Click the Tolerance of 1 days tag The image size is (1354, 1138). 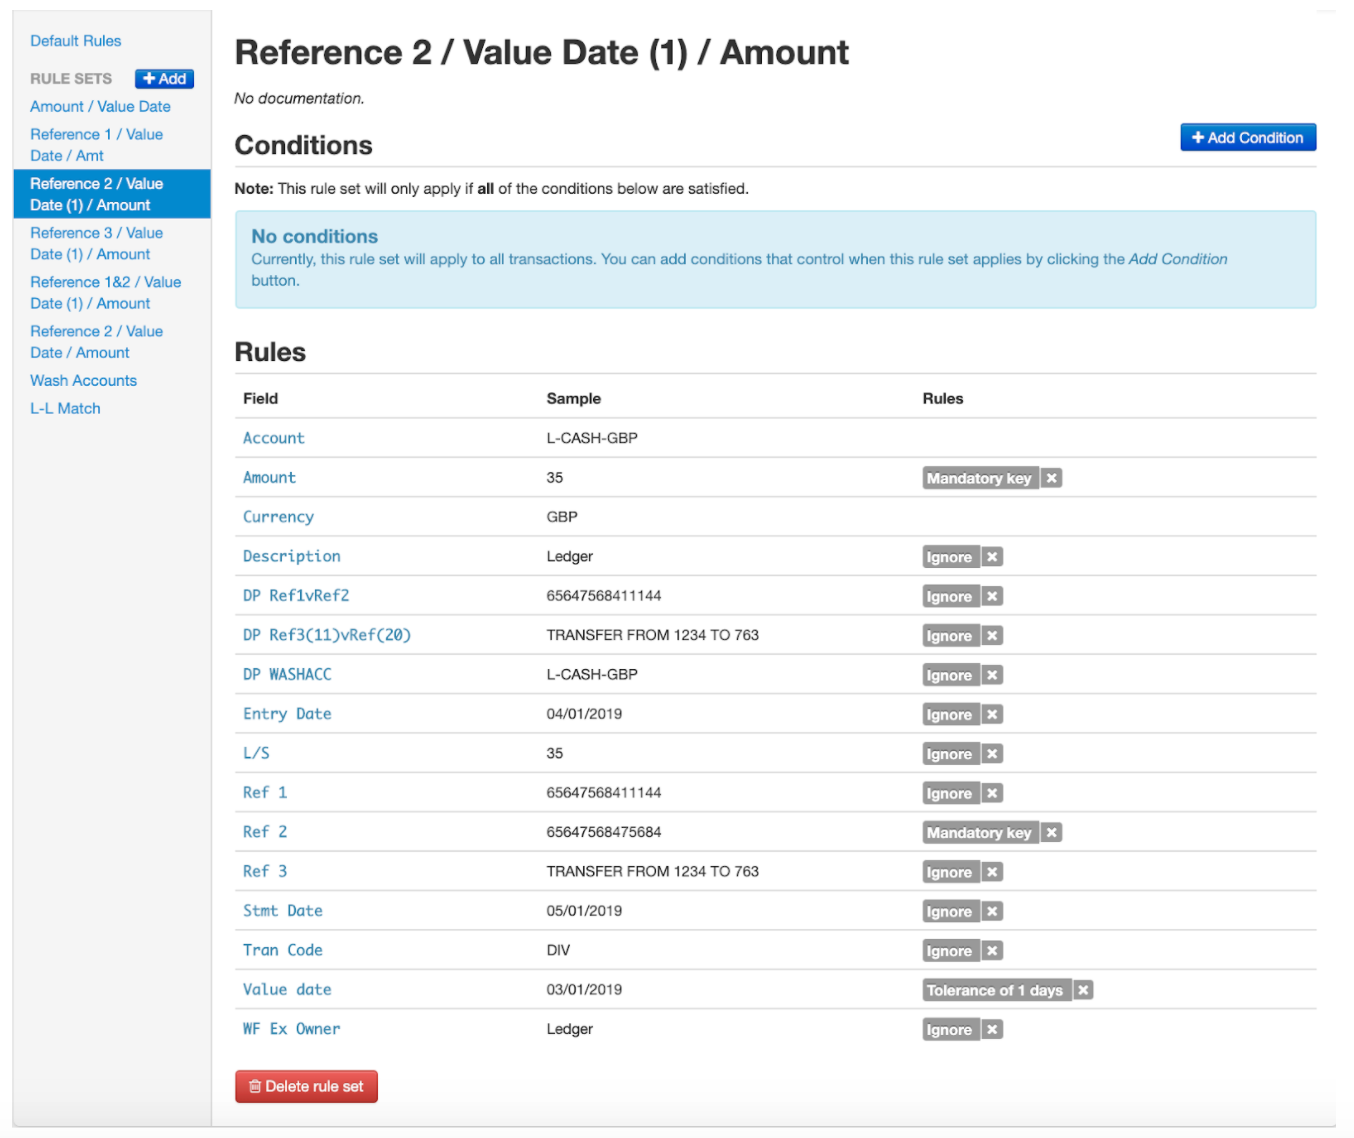tap(996, 990)
